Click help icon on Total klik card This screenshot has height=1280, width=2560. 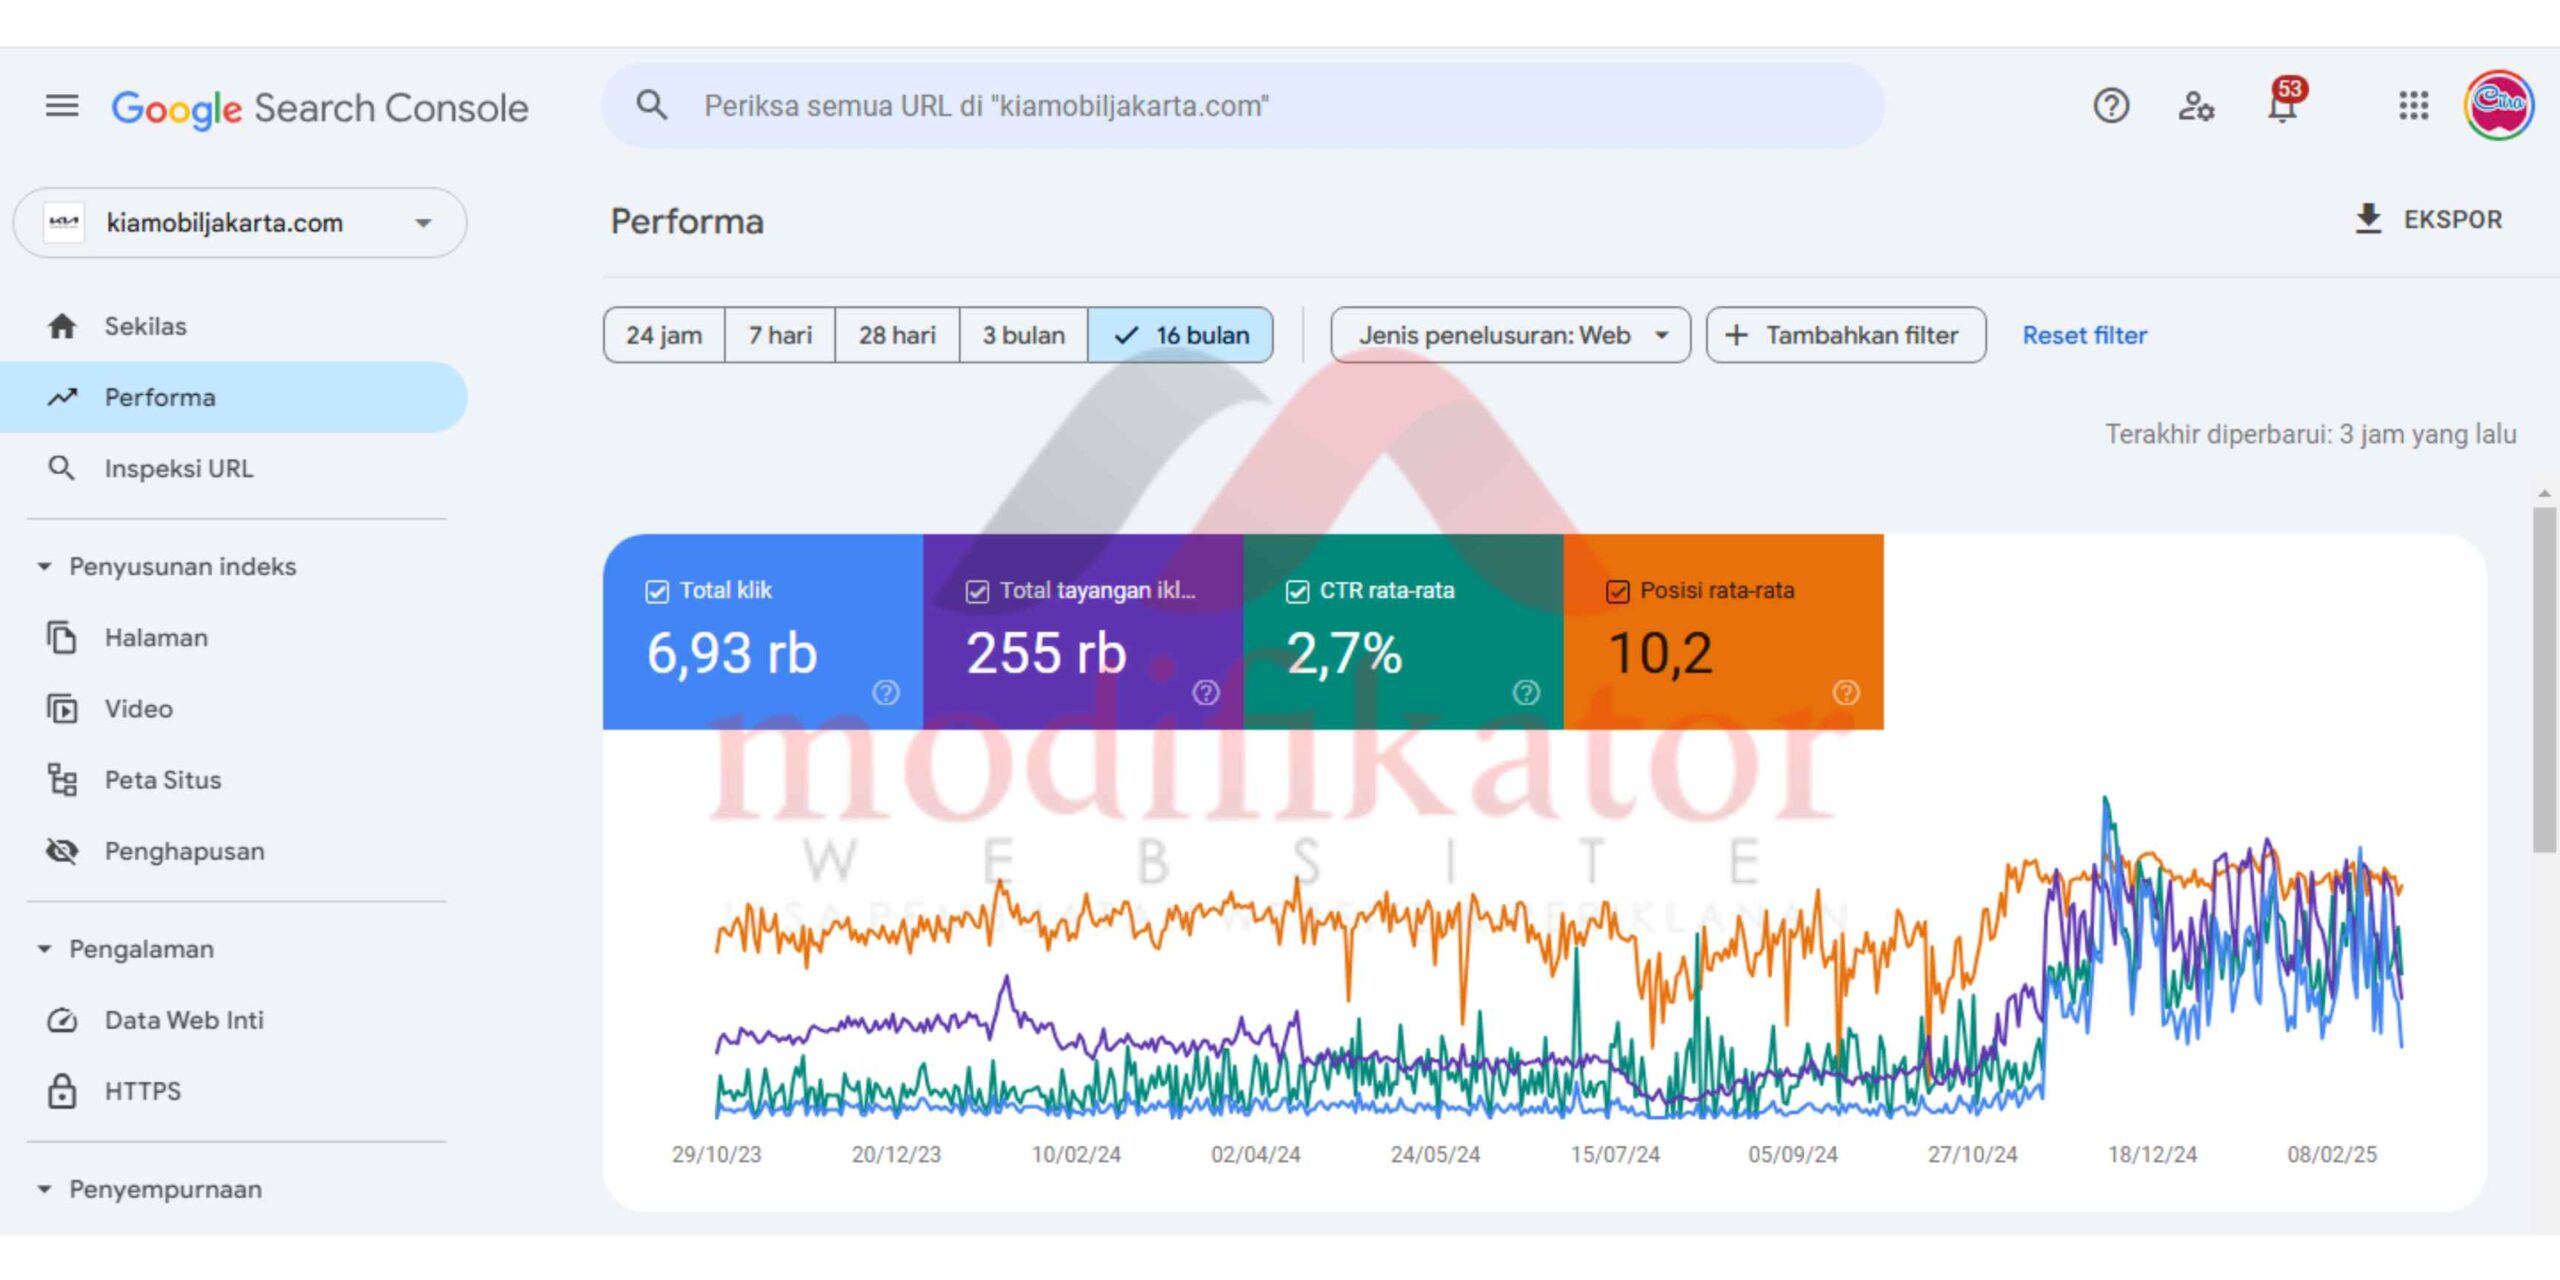point(886,692)
